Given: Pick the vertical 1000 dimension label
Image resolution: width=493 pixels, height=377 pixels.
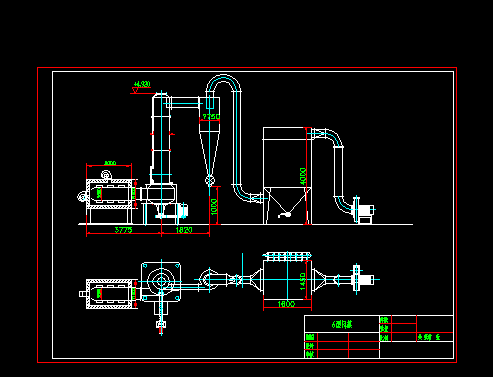Looking at the screenshot, I should tap(214, 207).
